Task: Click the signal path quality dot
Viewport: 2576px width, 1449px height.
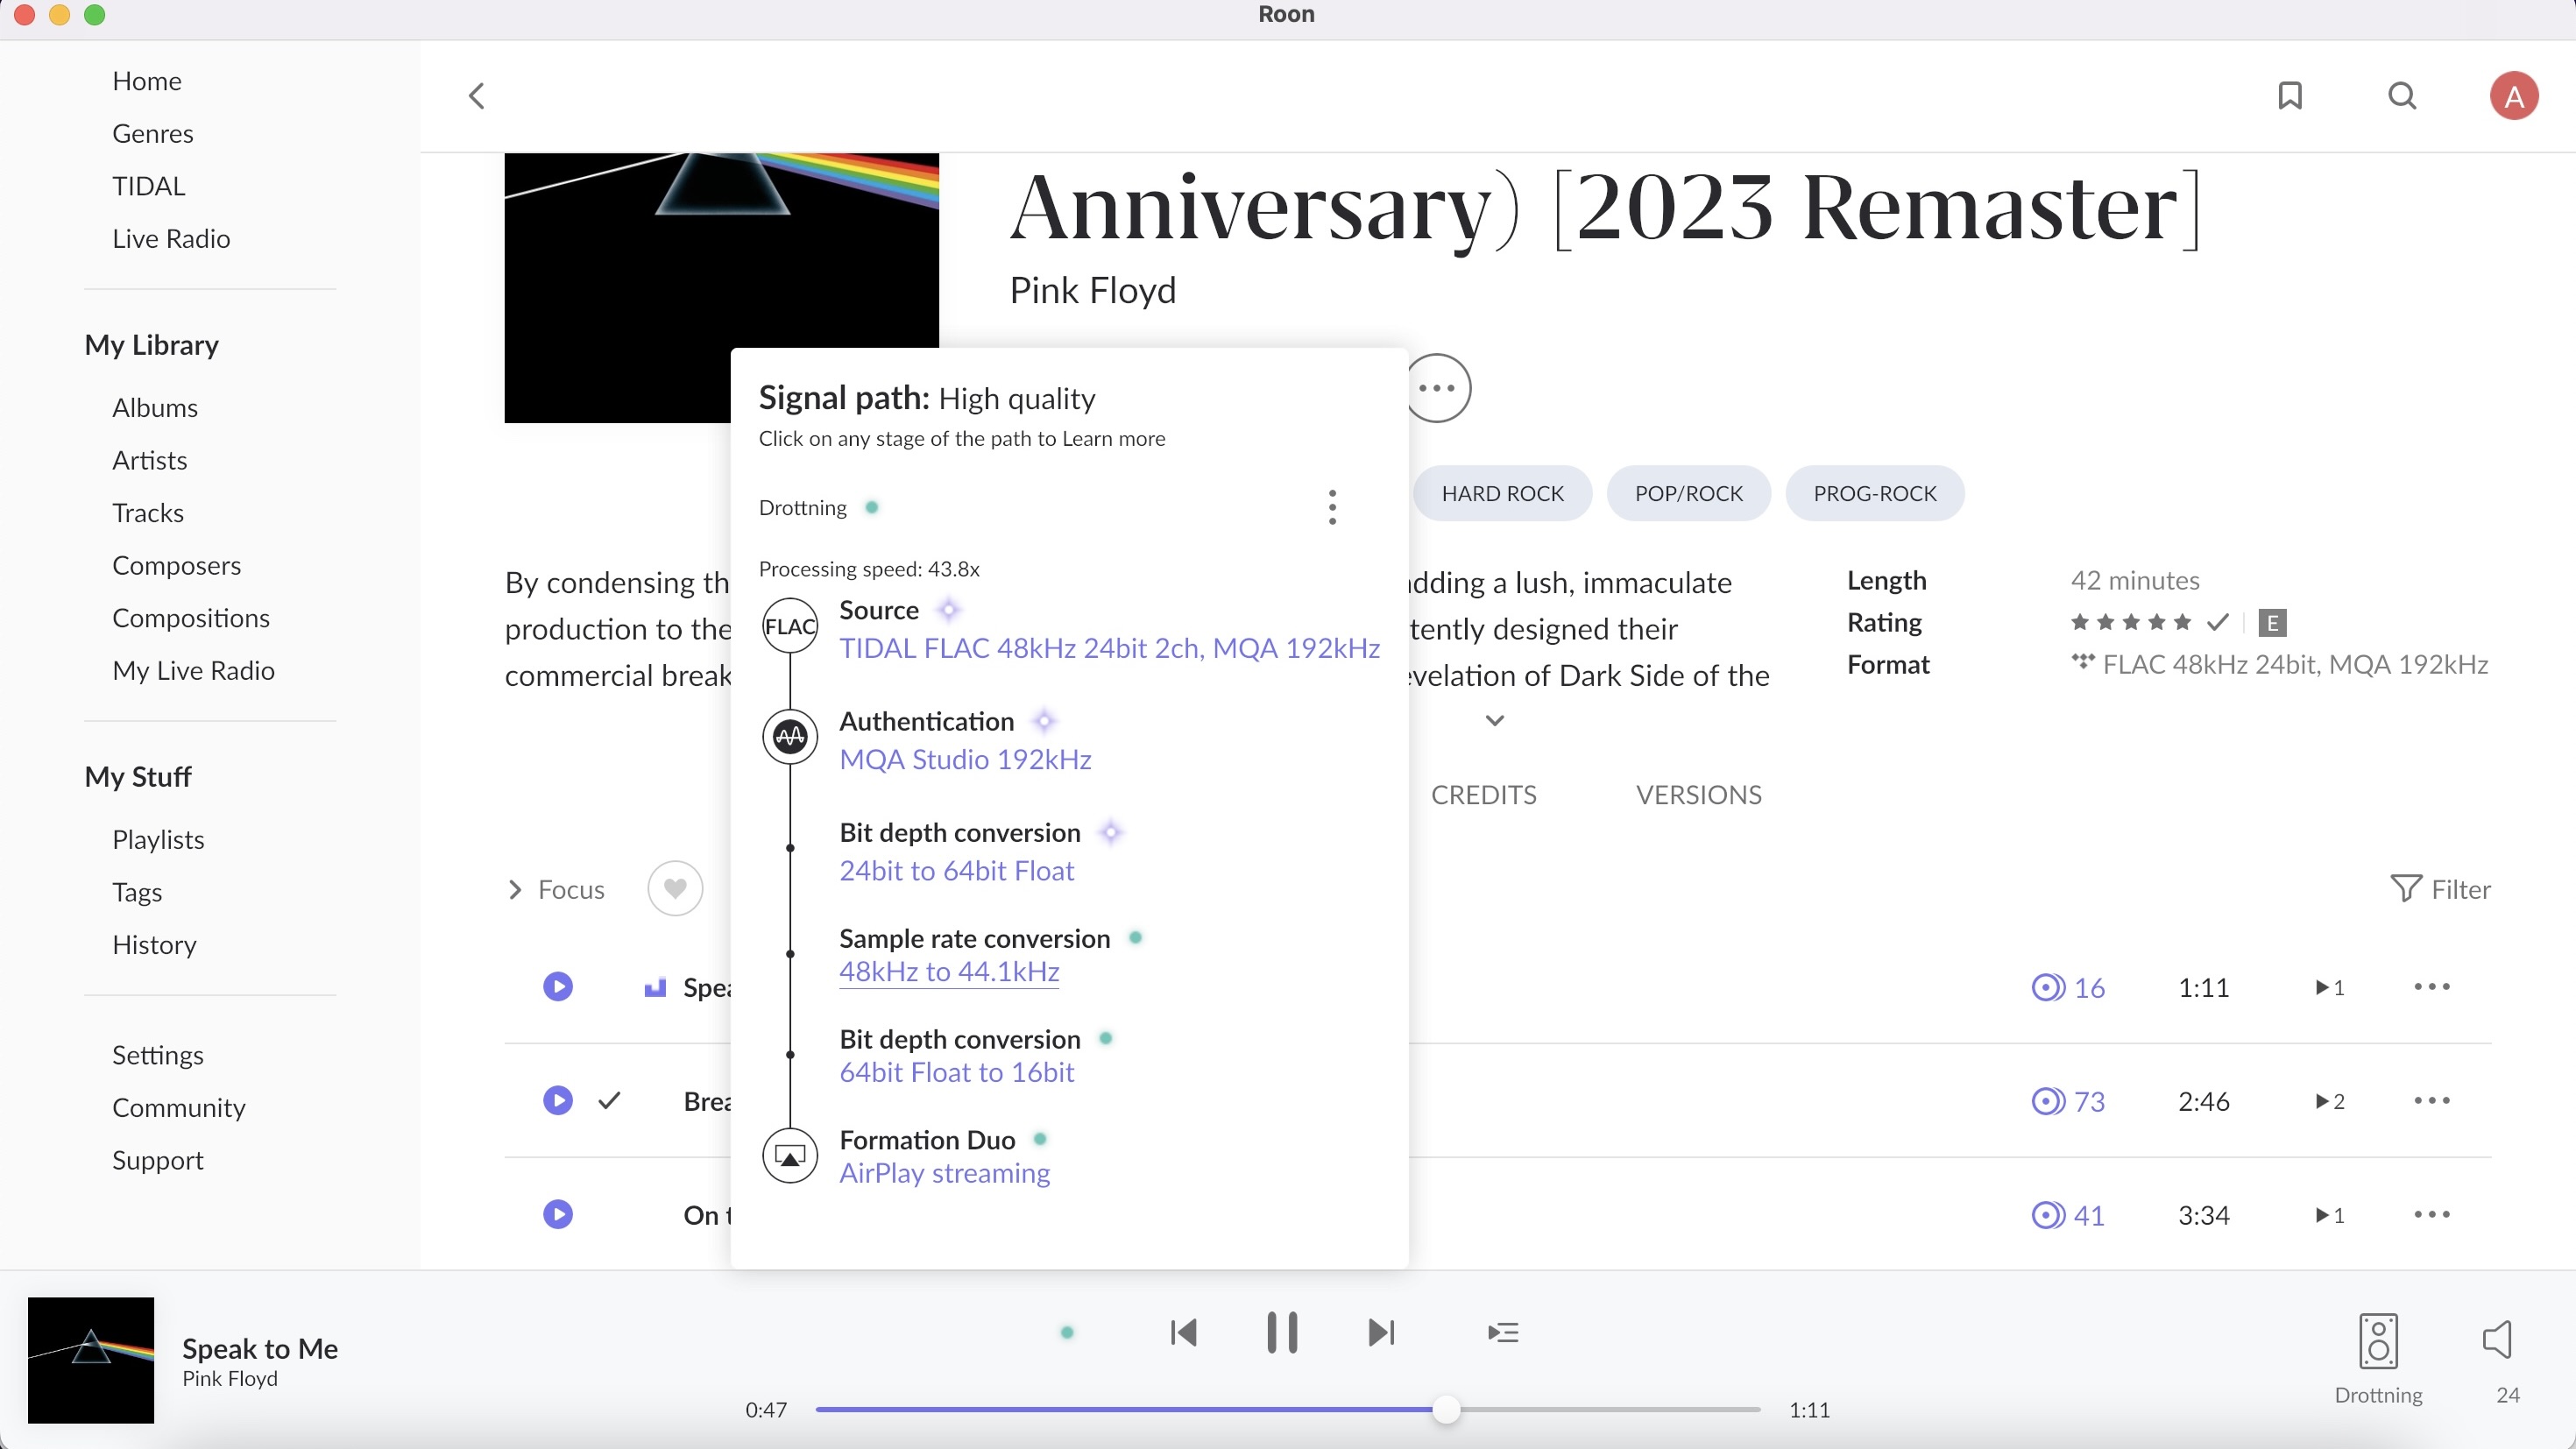Action: tap(1067, 1332)
